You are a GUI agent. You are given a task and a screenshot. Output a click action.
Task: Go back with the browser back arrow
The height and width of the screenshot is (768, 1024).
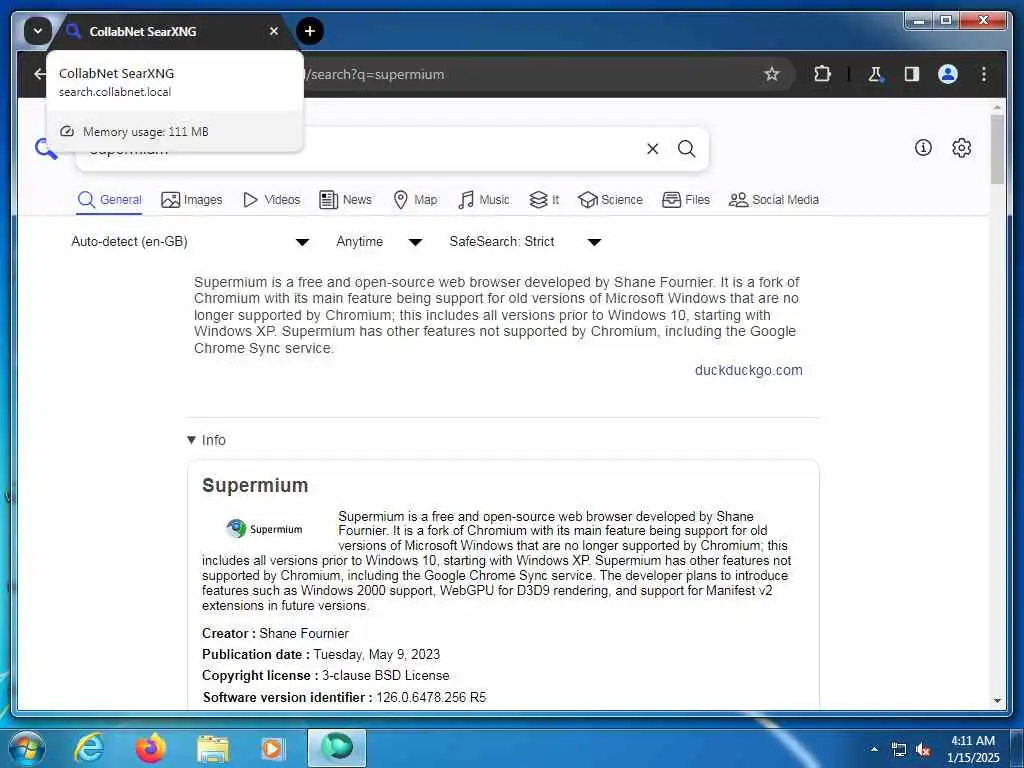[39, 74]
